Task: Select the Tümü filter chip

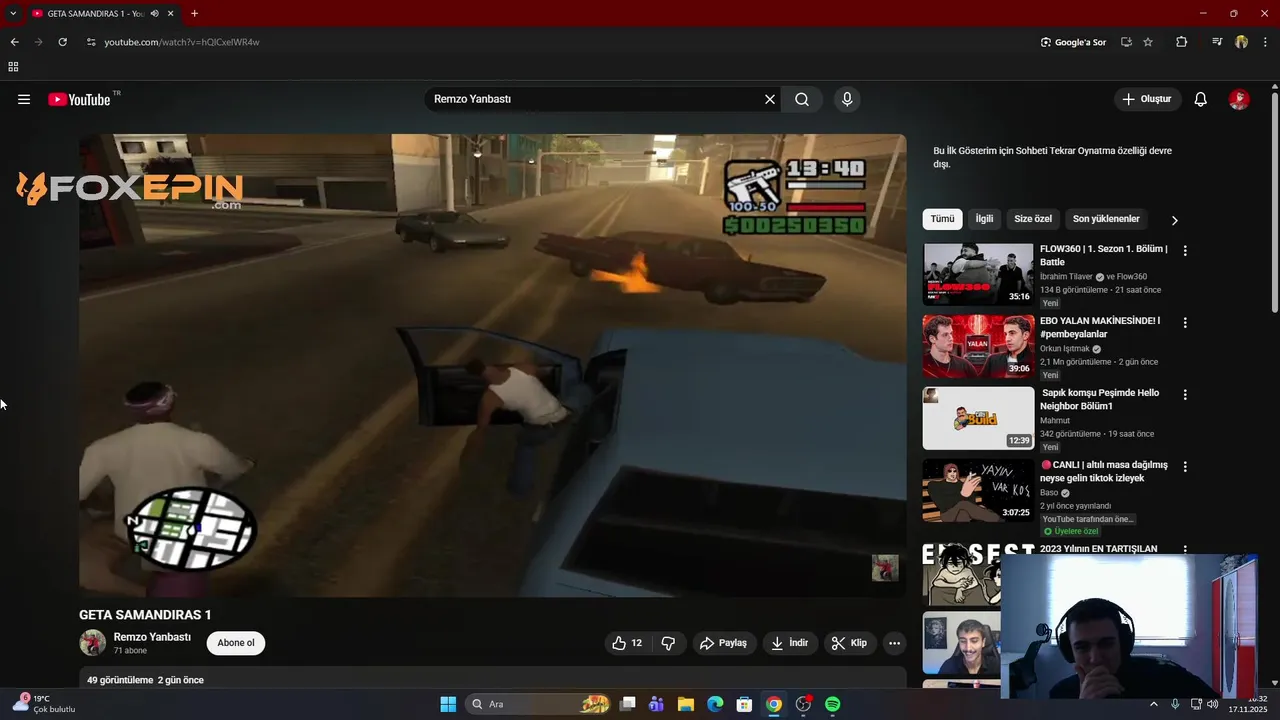Action: [x=942, y=219]
